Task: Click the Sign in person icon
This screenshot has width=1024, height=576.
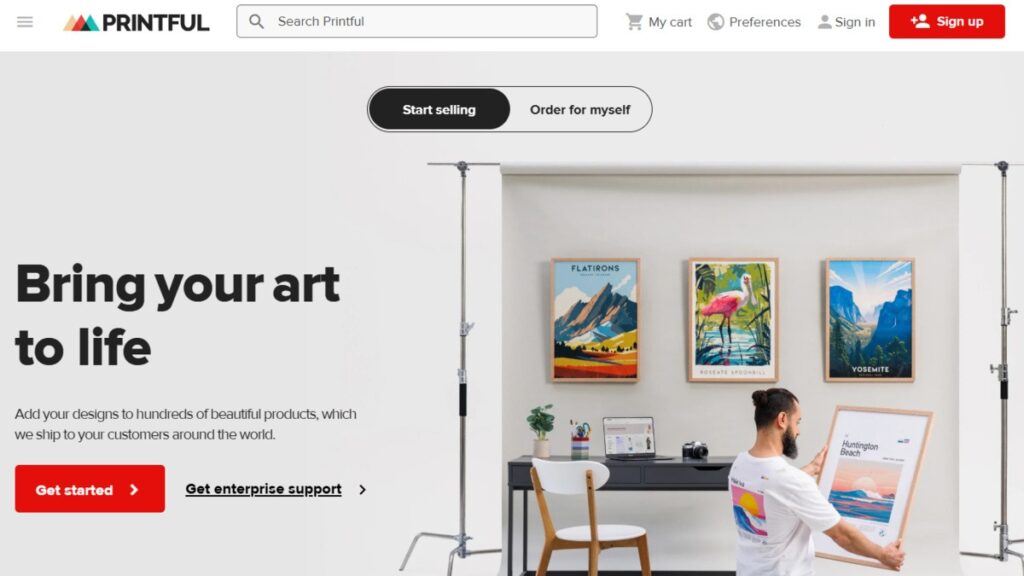Action: tap(824, 22)
